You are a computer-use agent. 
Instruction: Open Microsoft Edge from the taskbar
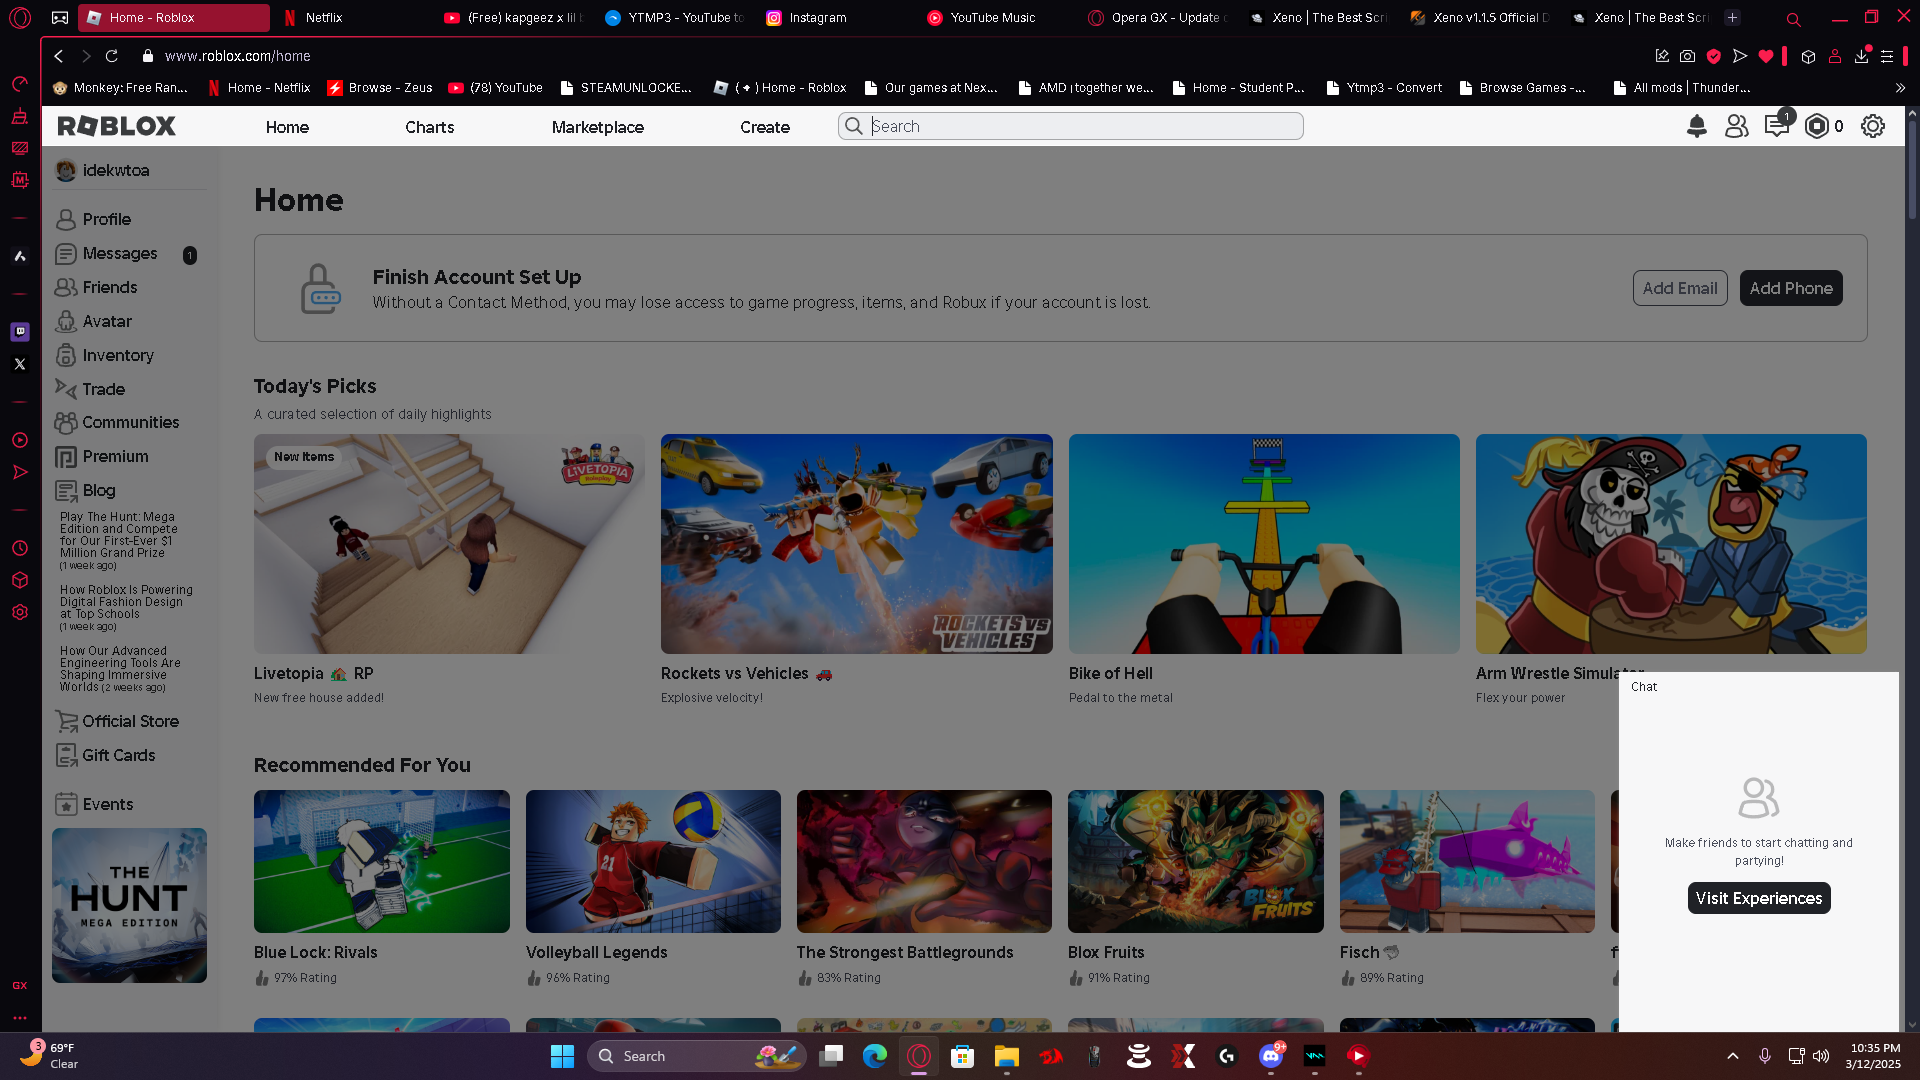coord(875,1056)
